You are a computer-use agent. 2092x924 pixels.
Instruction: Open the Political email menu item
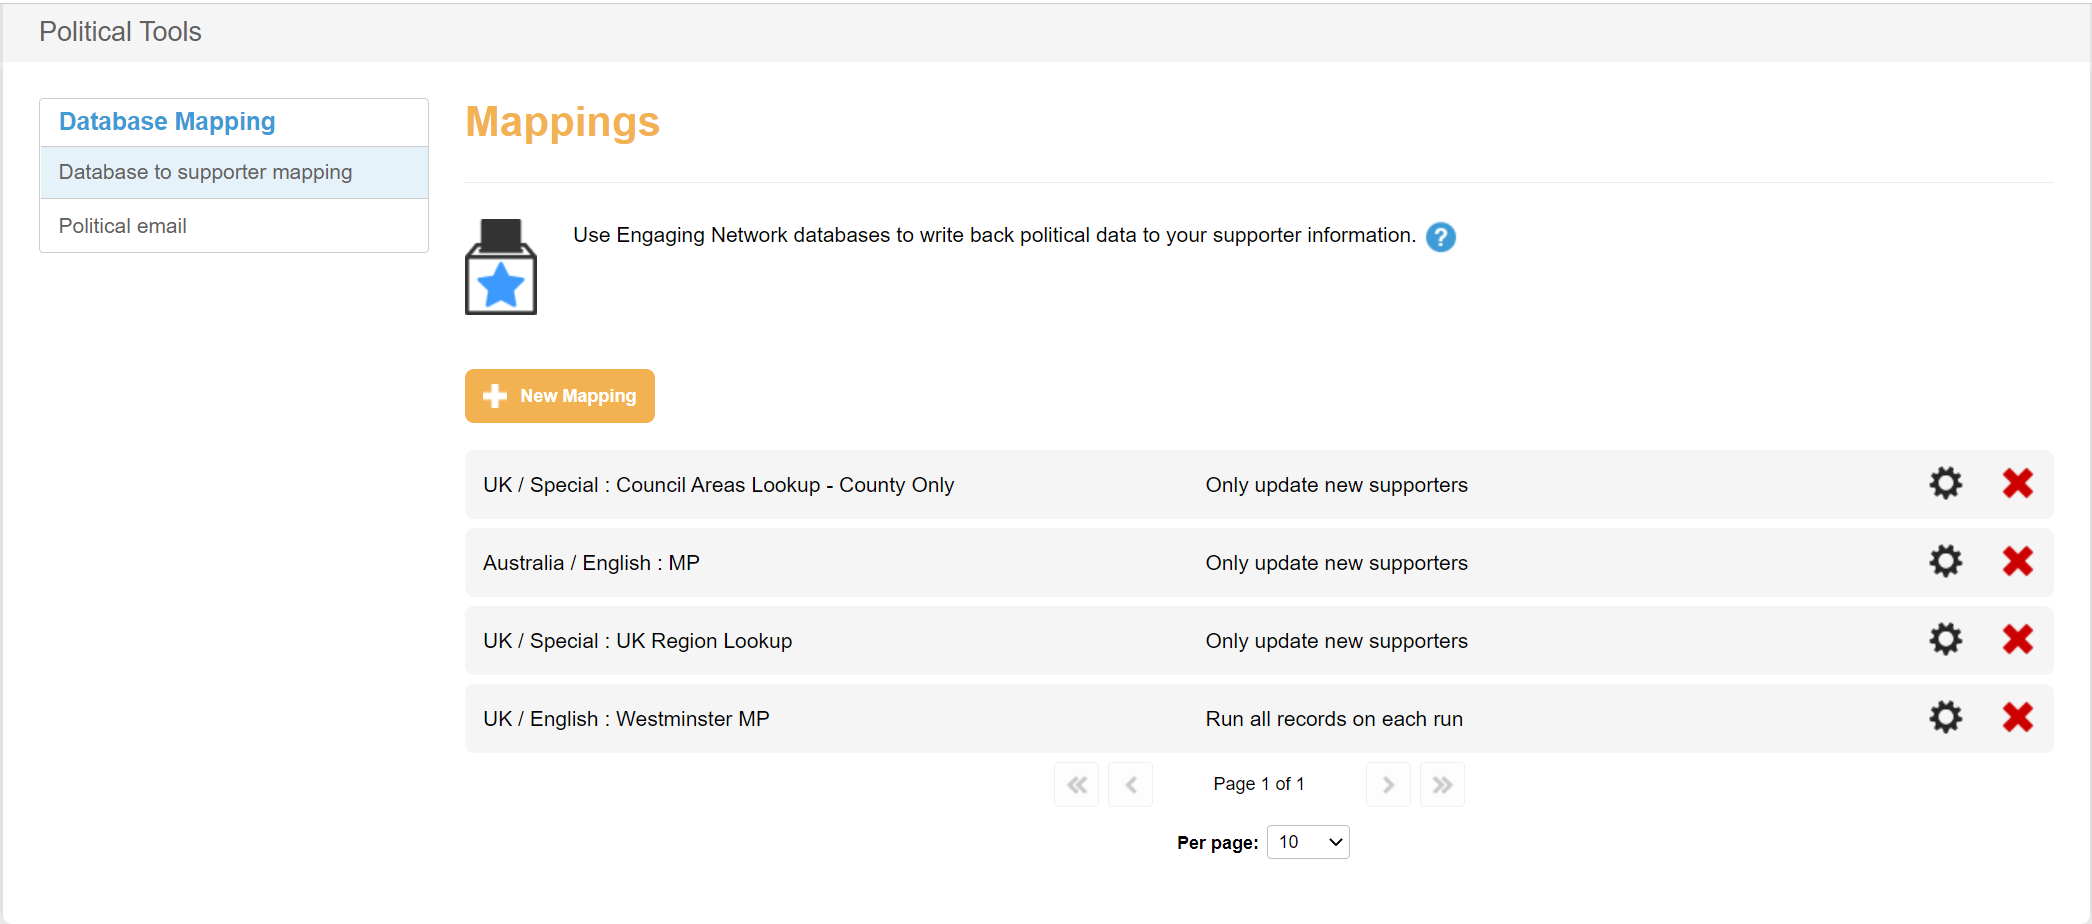(x=122, y=226)
